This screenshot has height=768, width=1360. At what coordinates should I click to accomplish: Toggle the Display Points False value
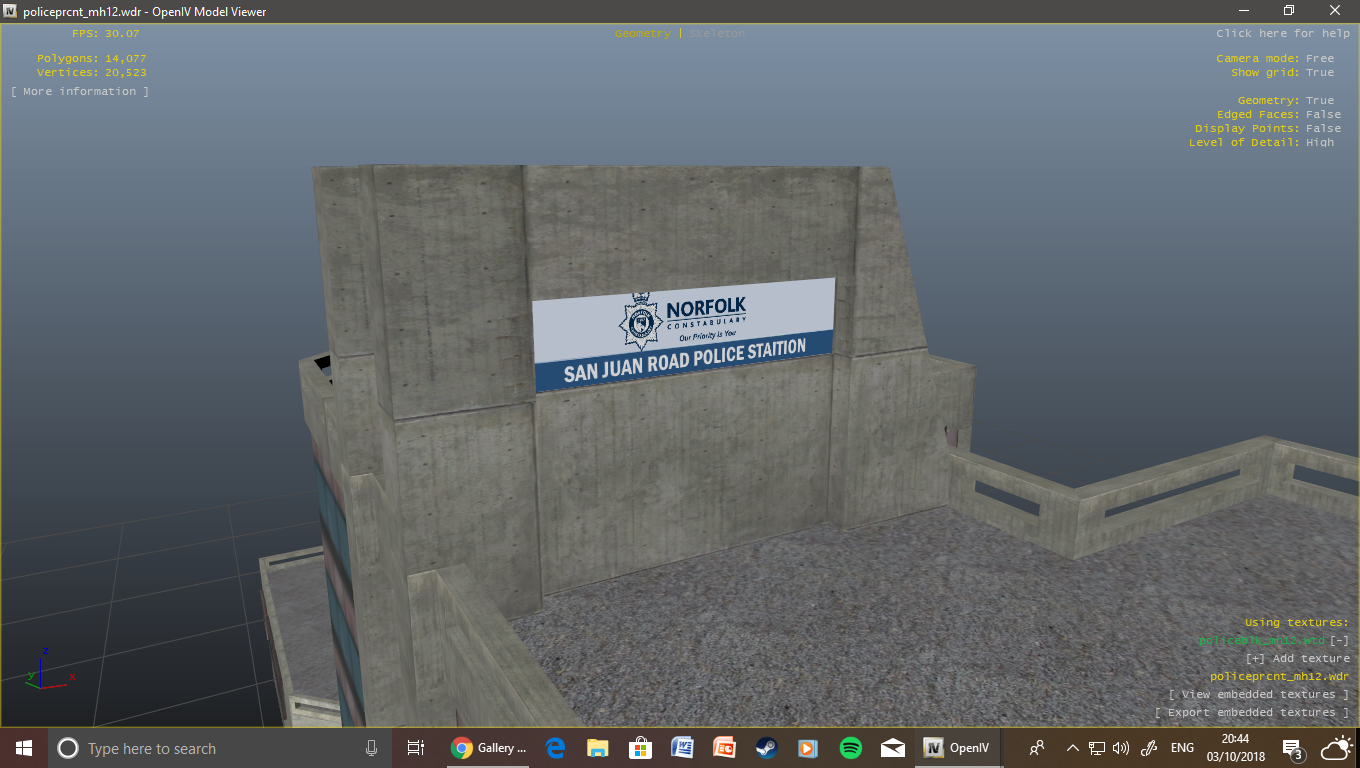[1323, 129]
